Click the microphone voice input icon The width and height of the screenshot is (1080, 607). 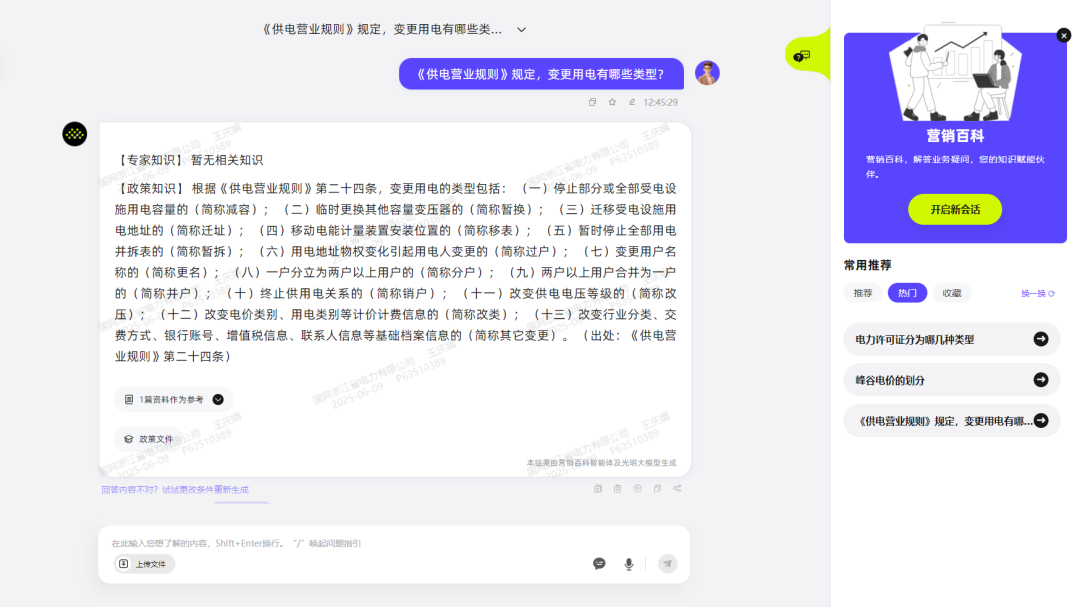[629, 564]
